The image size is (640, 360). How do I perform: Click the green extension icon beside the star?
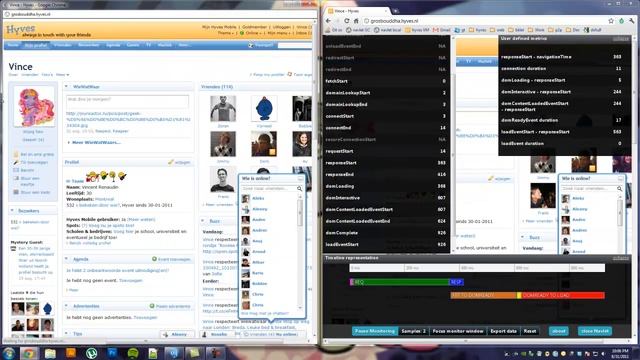(x=621, y=21)
